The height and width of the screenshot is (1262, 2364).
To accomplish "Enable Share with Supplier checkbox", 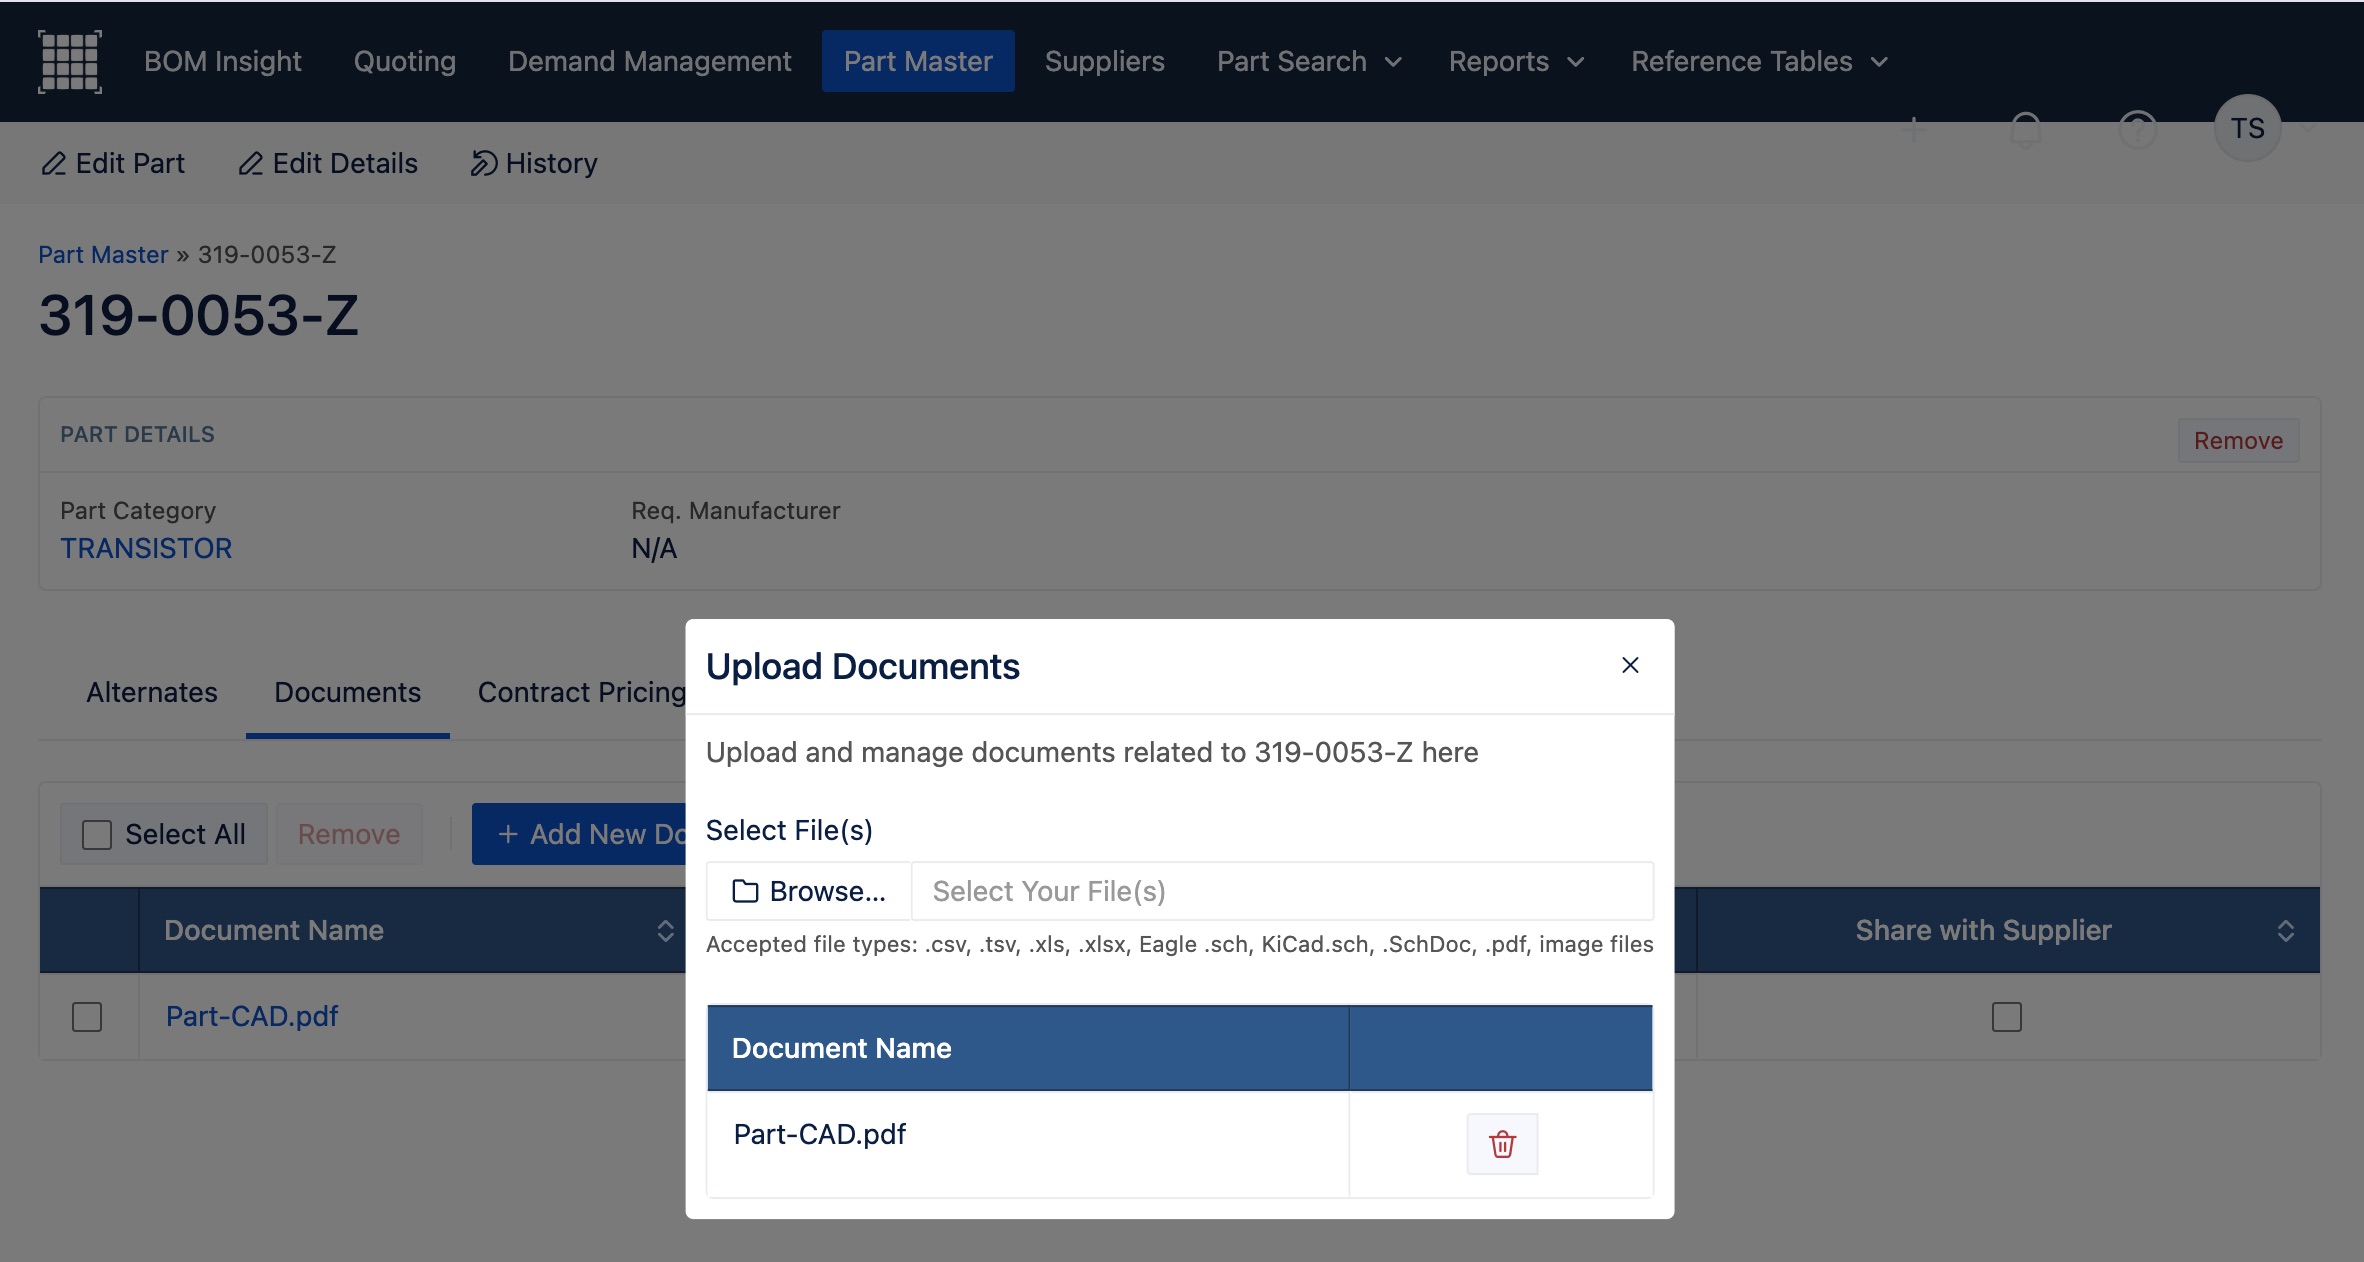I will point(2006,1016).
